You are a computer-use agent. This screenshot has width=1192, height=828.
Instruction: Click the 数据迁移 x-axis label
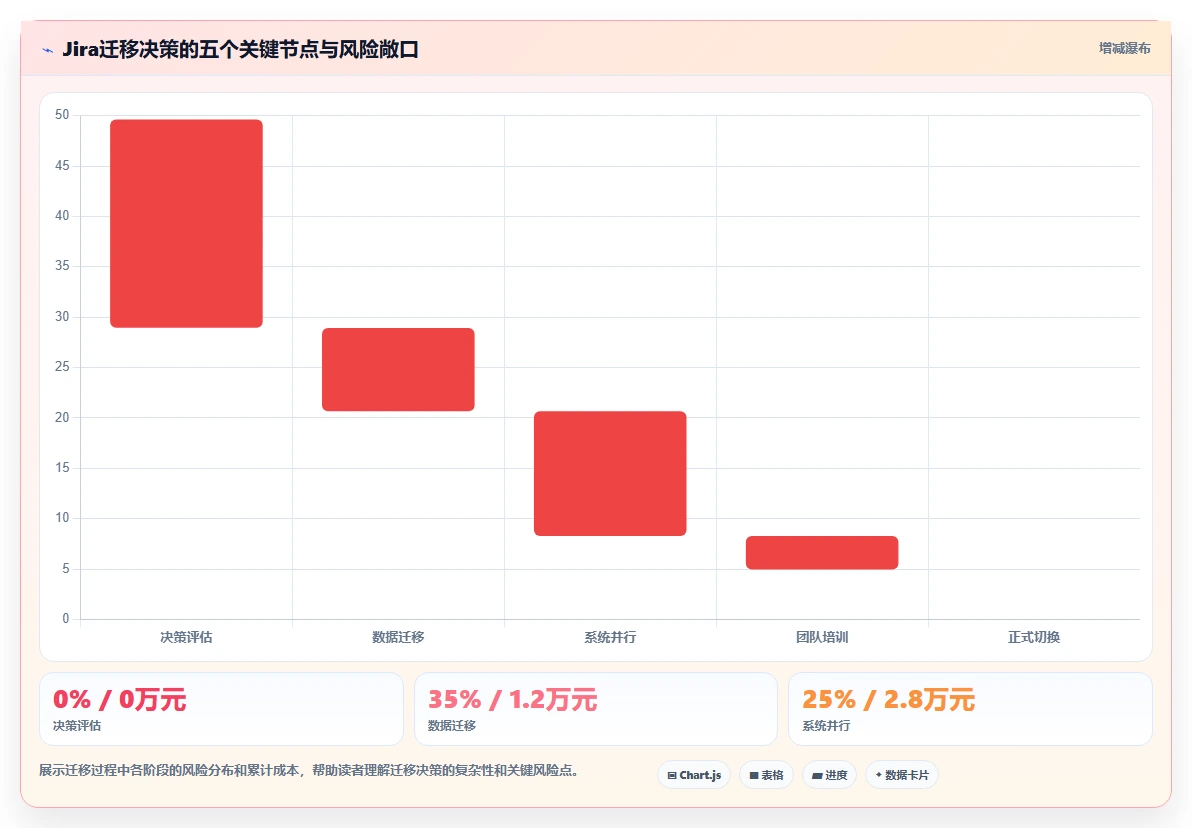[398, 637]
